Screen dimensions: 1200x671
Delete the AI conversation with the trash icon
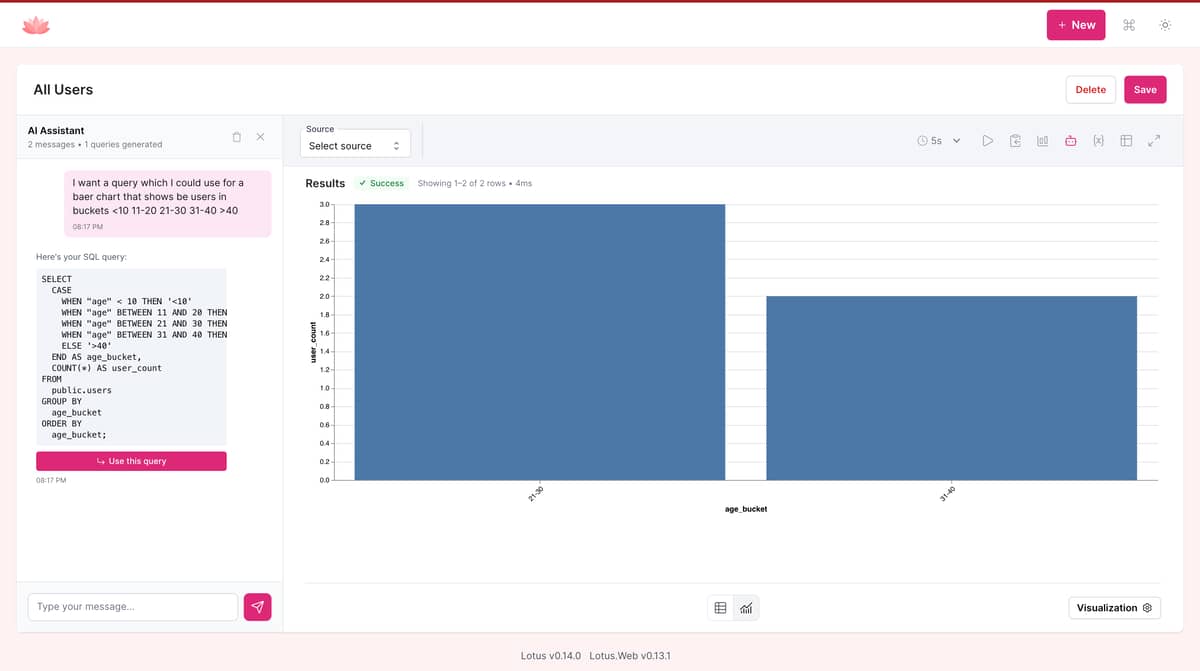tap(236, 137)
